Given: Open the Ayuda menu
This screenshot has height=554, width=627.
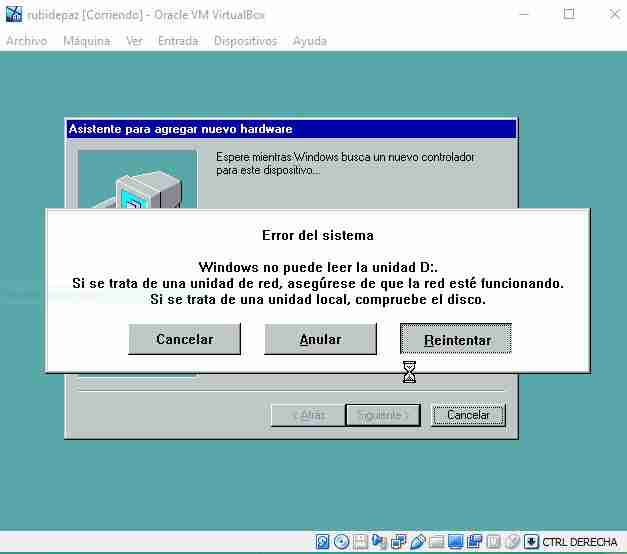Looking at the screenshot, I should pyautogui.click(x=310, y=41).
